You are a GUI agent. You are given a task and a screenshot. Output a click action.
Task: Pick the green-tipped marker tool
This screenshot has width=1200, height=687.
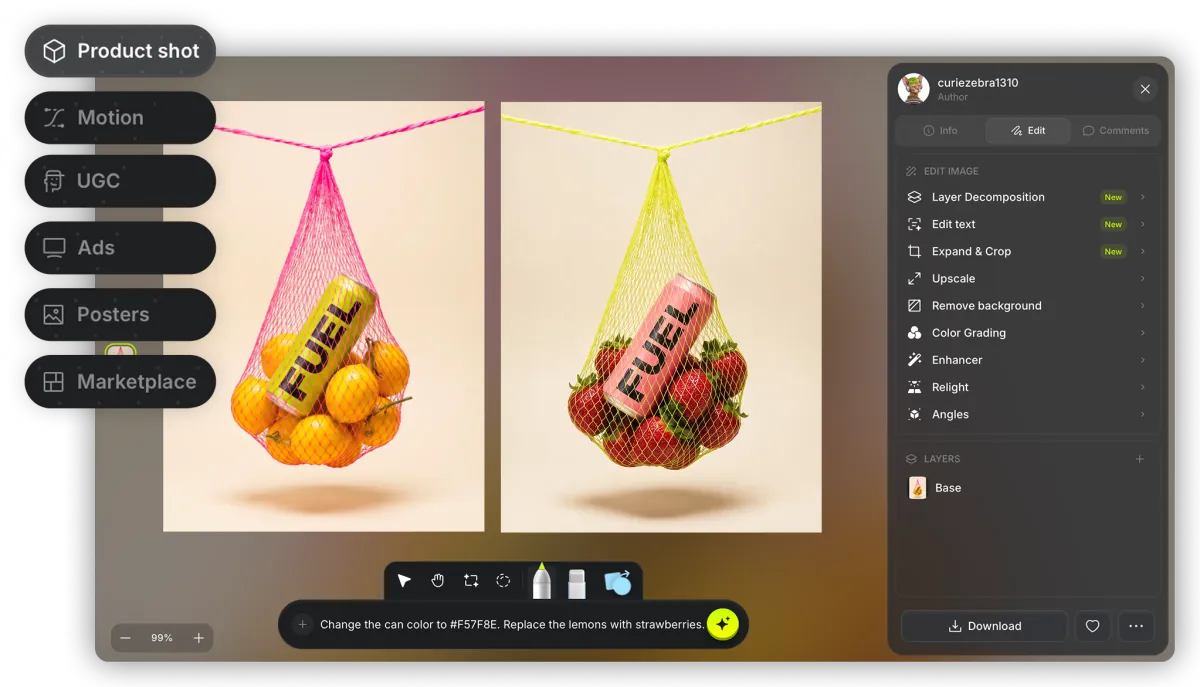pyautogui.click(x=542, y=581)
